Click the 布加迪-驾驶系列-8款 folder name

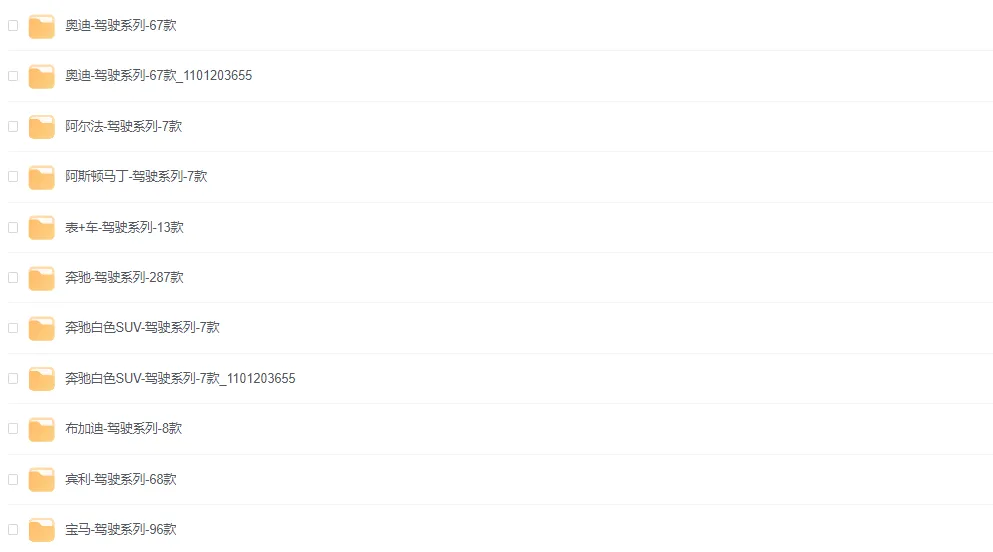(x=124, y=429)
